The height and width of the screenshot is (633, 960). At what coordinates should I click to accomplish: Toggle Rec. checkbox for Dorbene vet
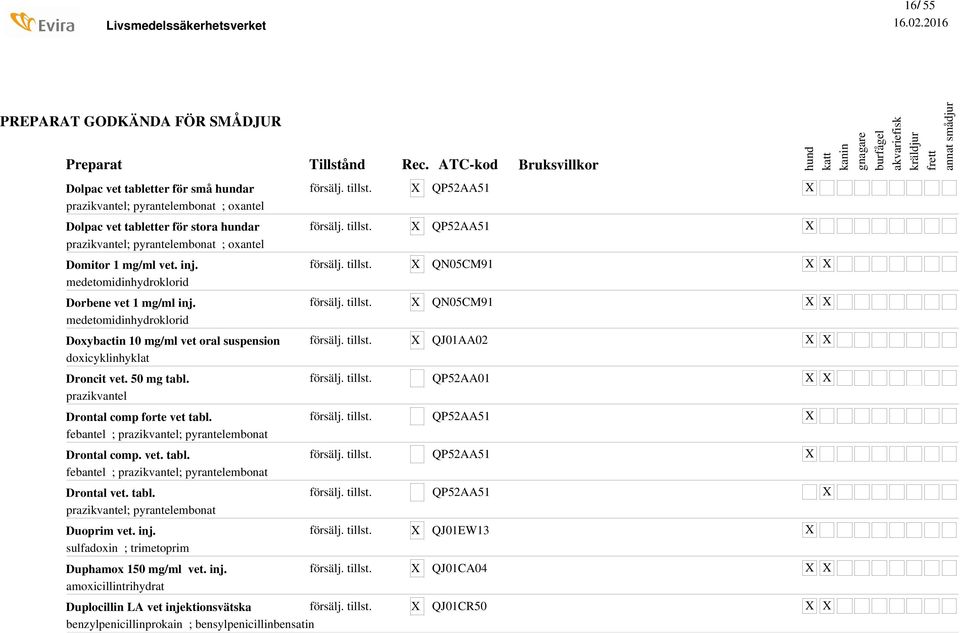416,302
